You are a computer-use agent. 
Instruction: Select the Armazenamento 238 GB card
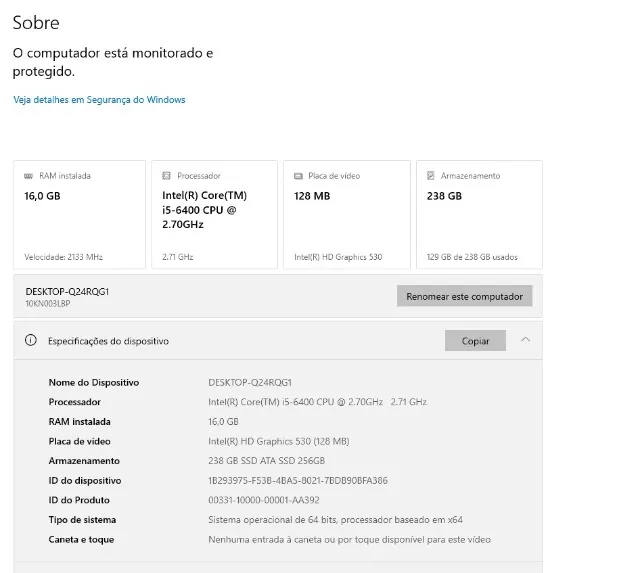point(479,215)
